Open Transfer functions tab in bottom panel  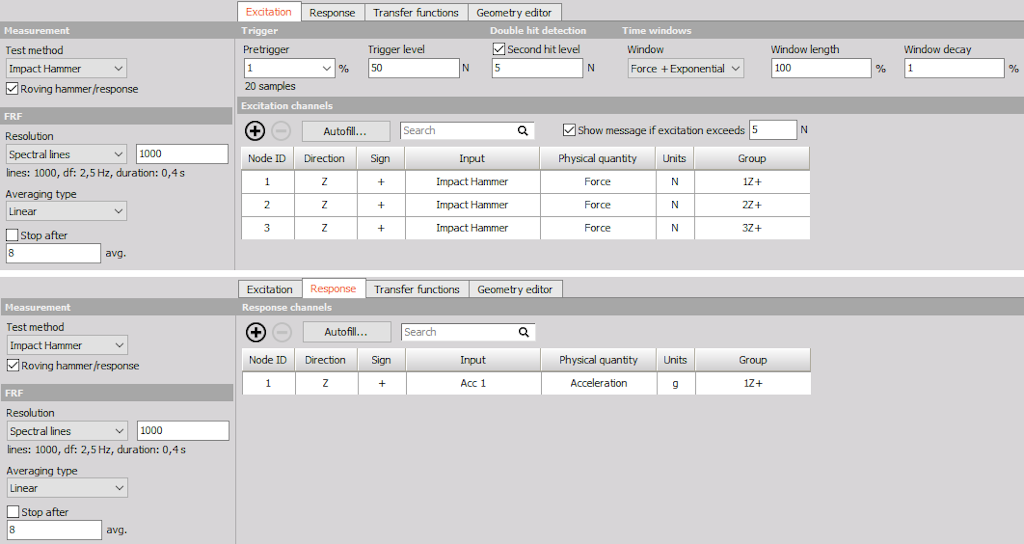[x=417, y=289]
